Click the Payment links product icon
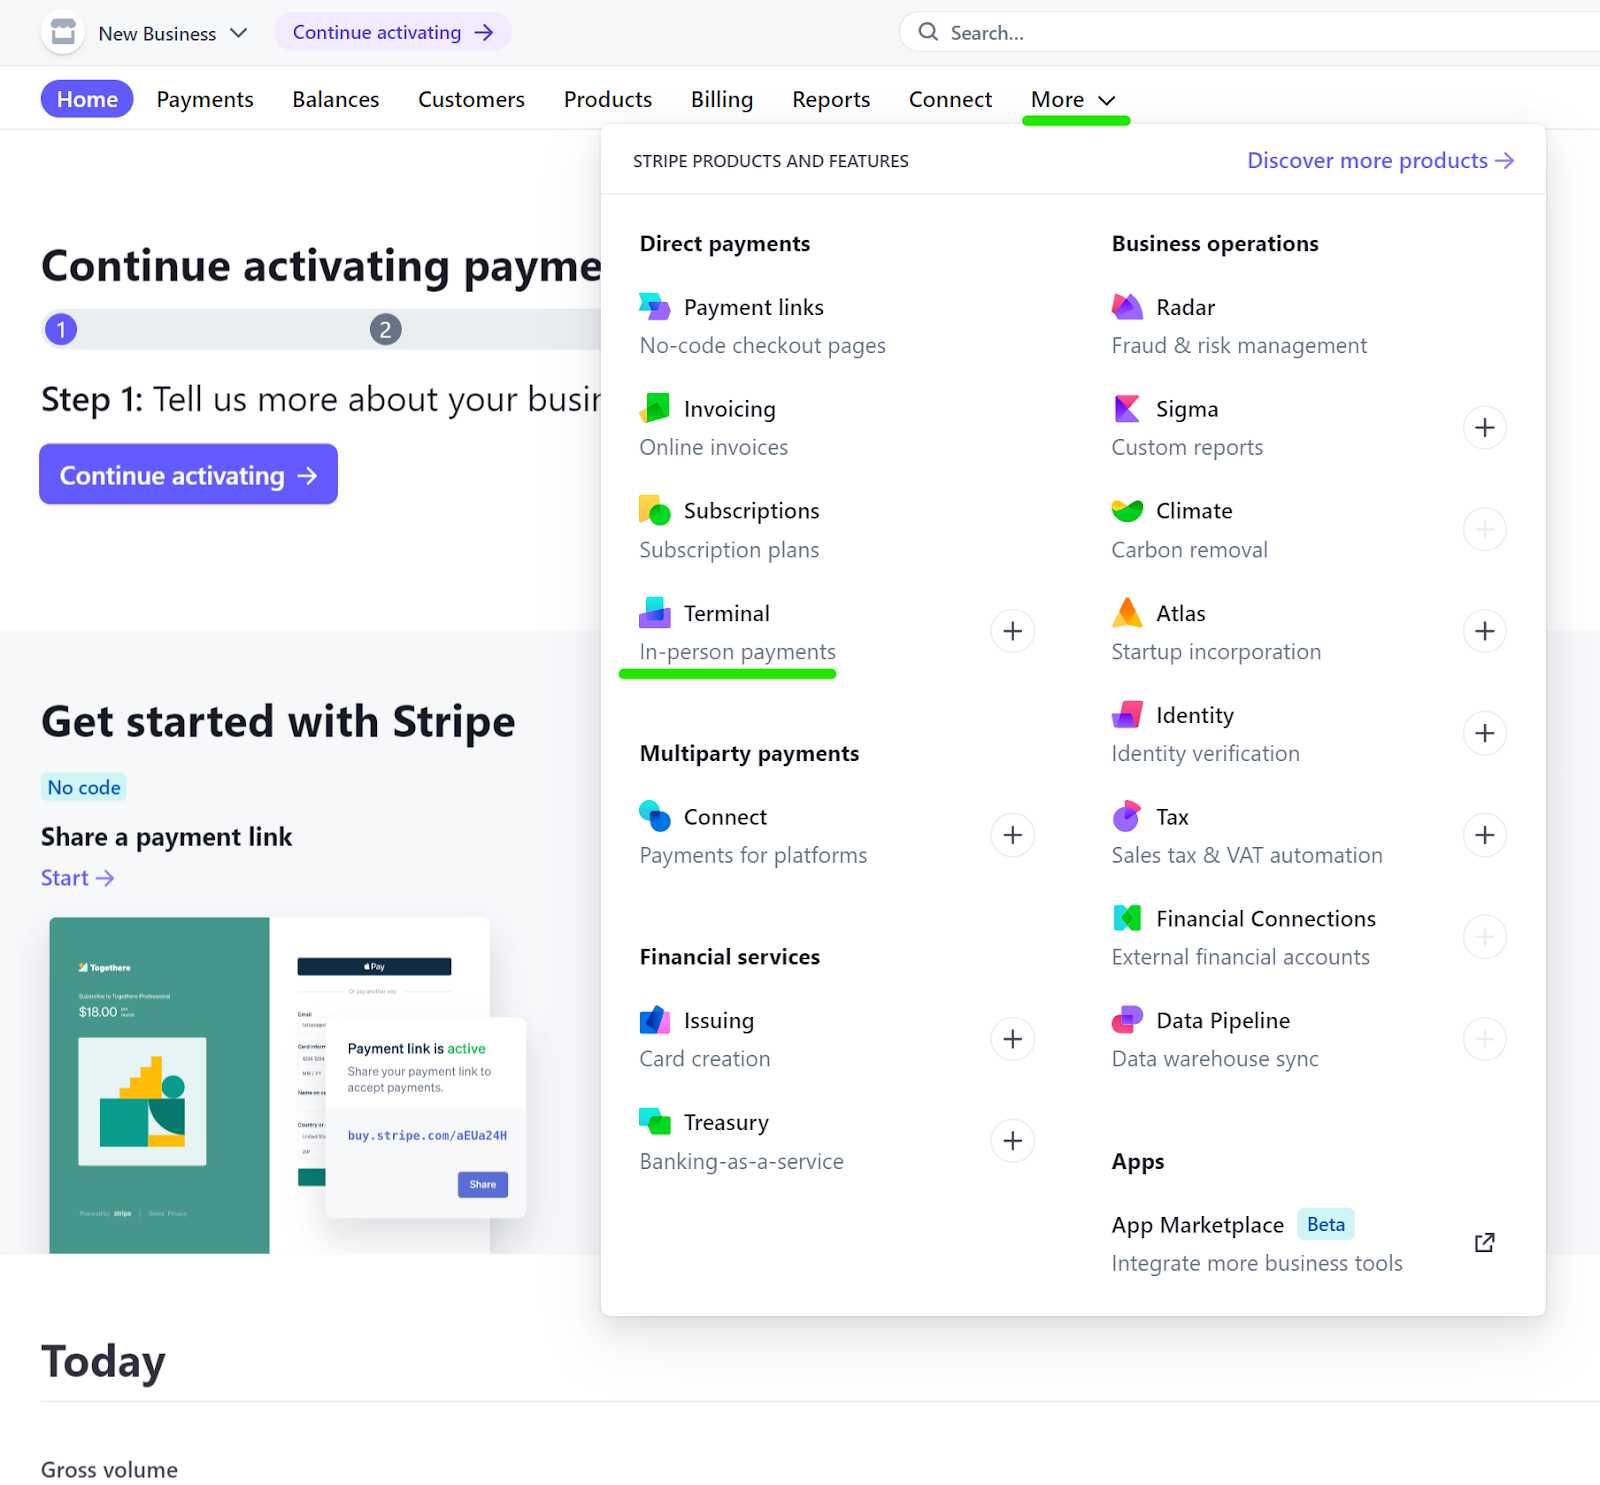Image resolution: width=1600 pixels, height=1485 pixels. 654,307
